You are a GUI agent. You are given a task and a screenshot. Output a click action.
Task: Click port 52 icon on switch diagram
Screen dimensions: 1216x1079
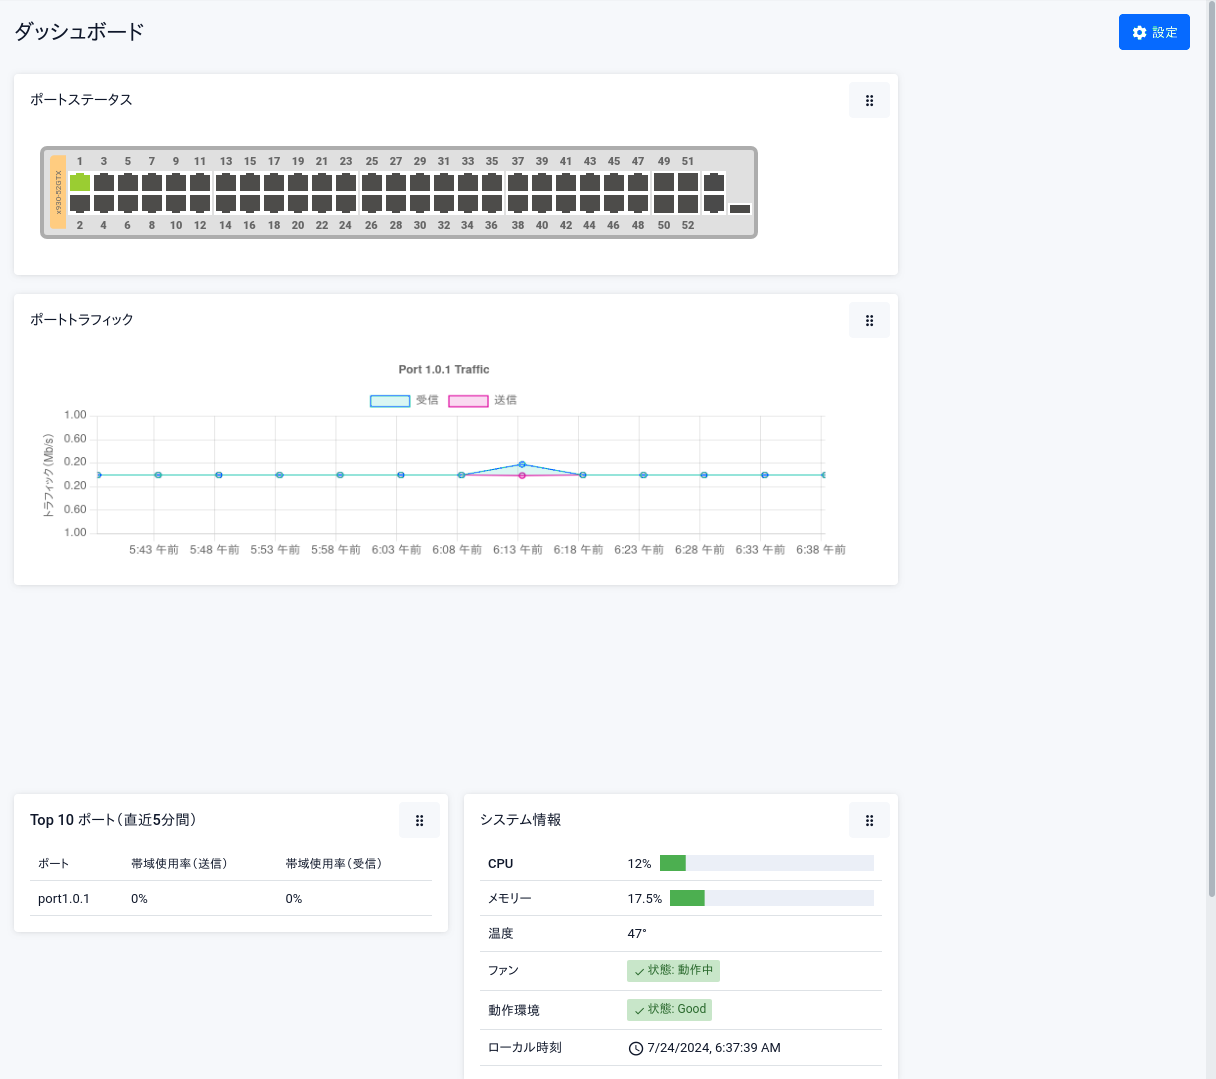688,203
